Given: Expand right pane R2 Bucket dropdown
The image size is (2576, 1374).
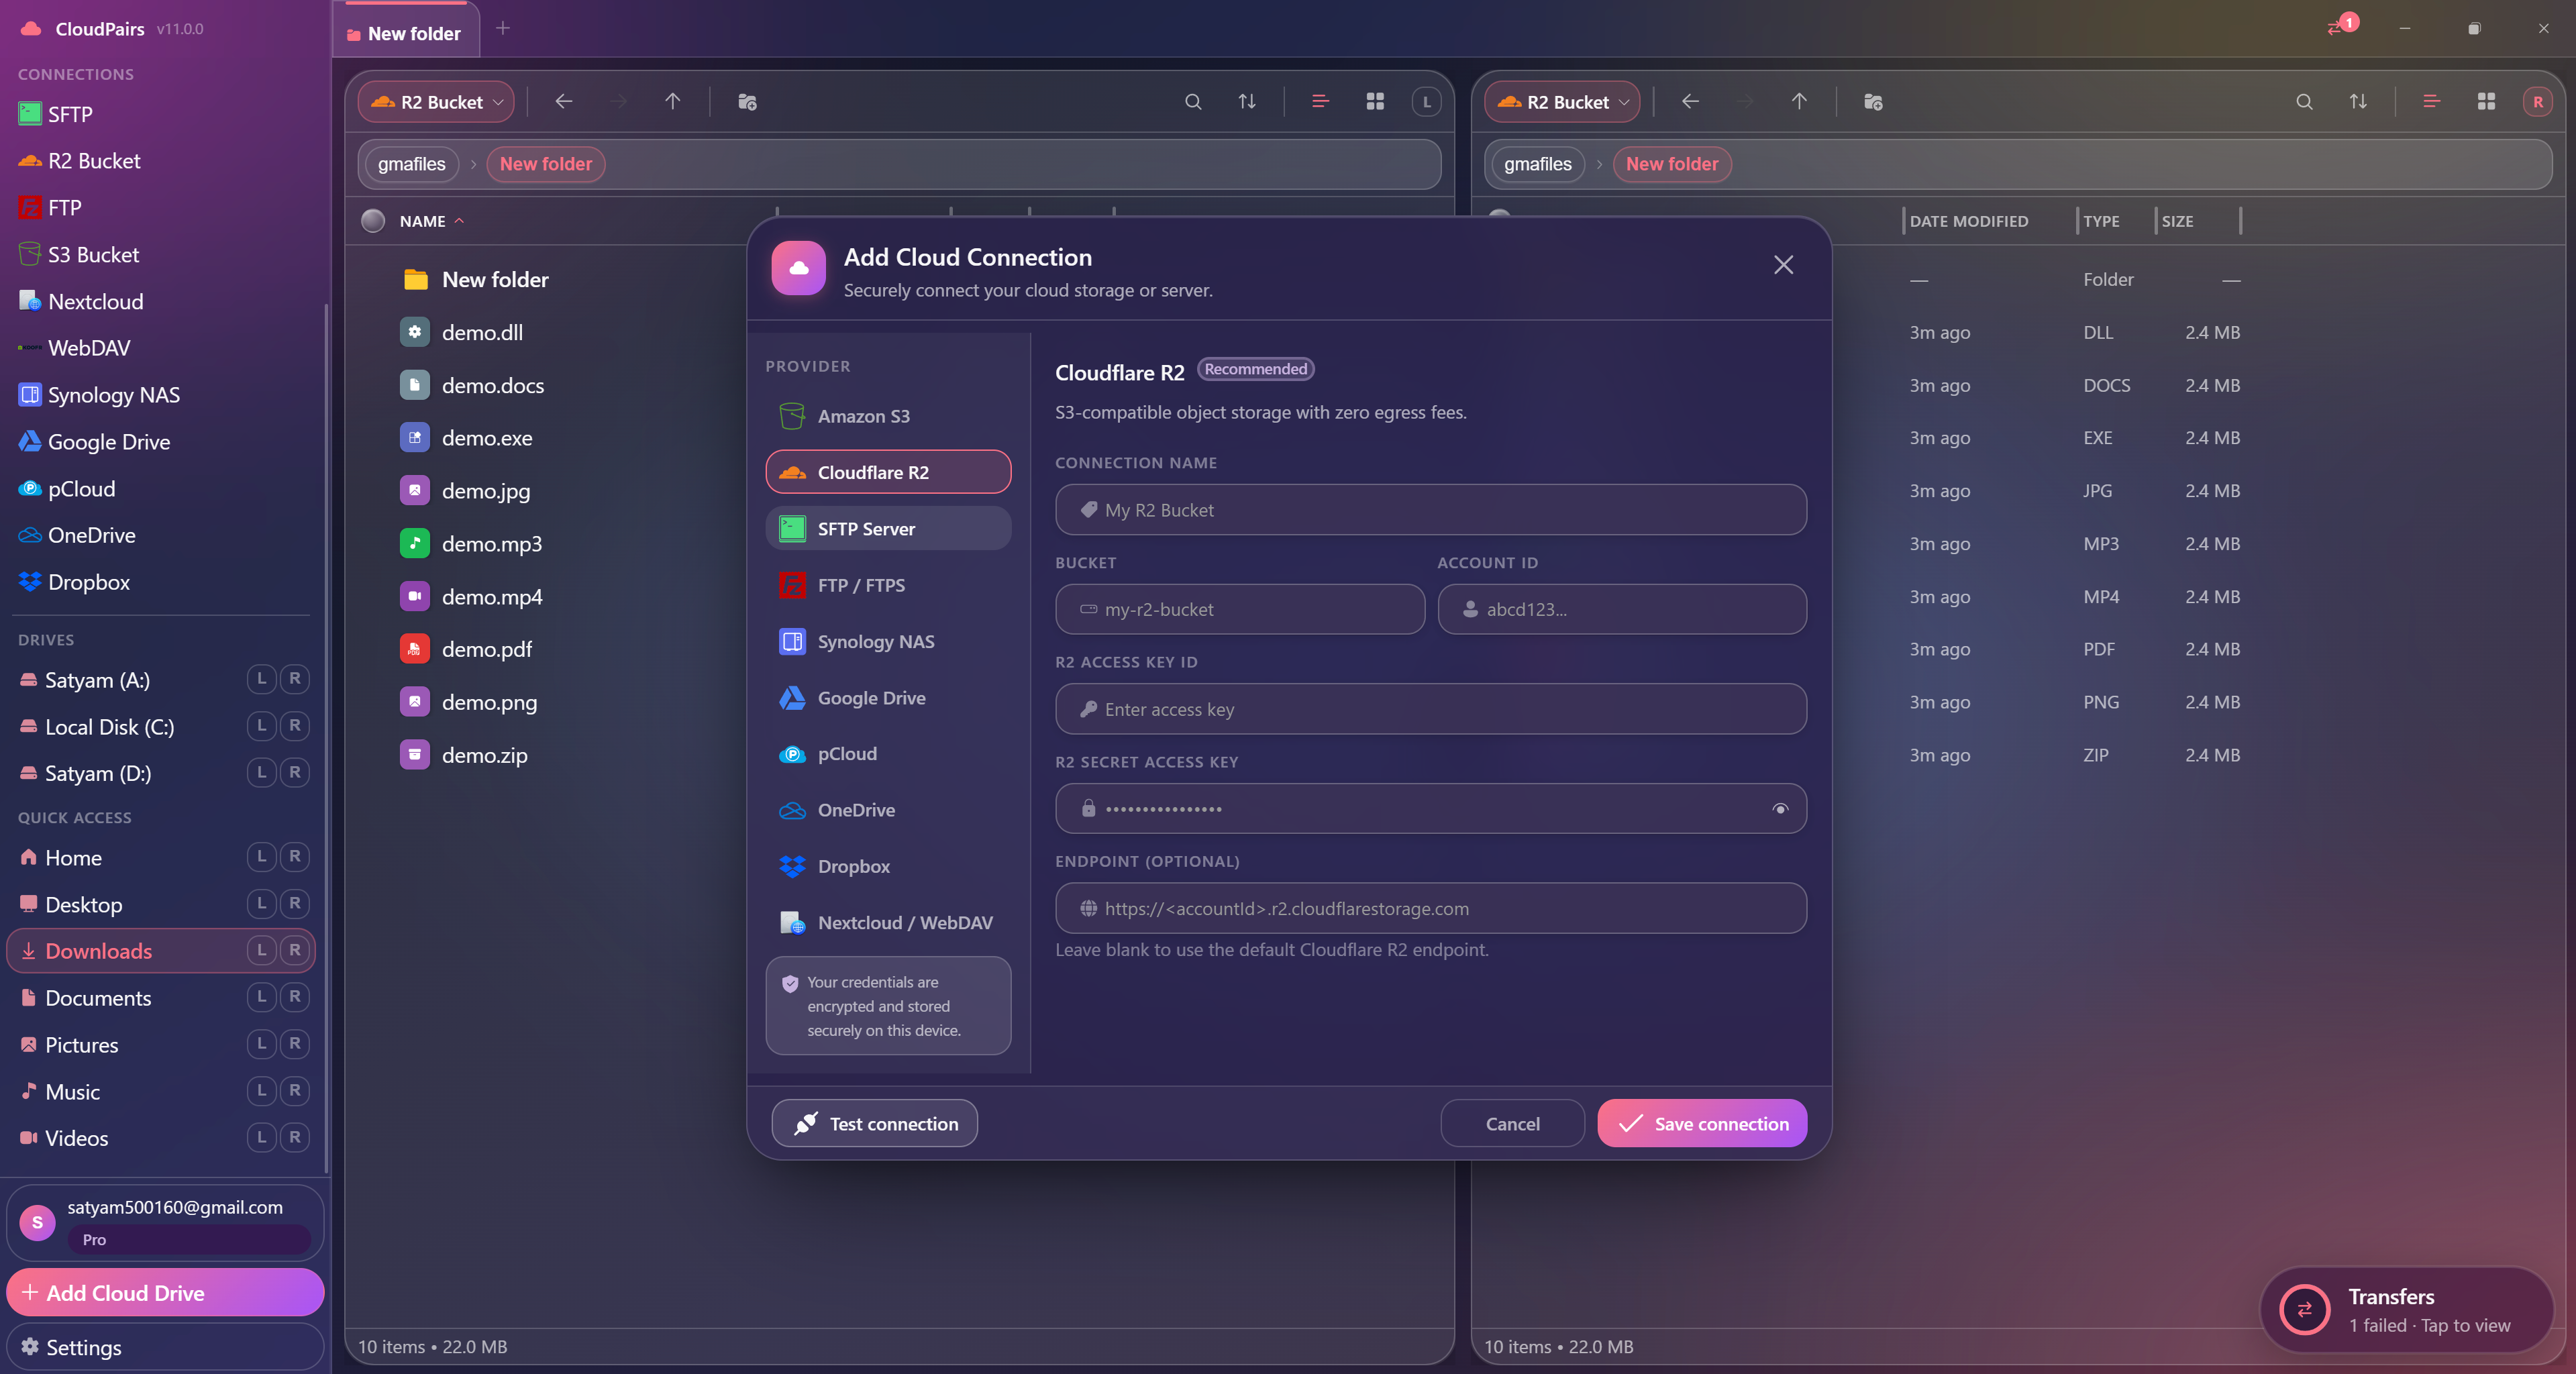Looking at the screenshot, I should pos(1562,102).
